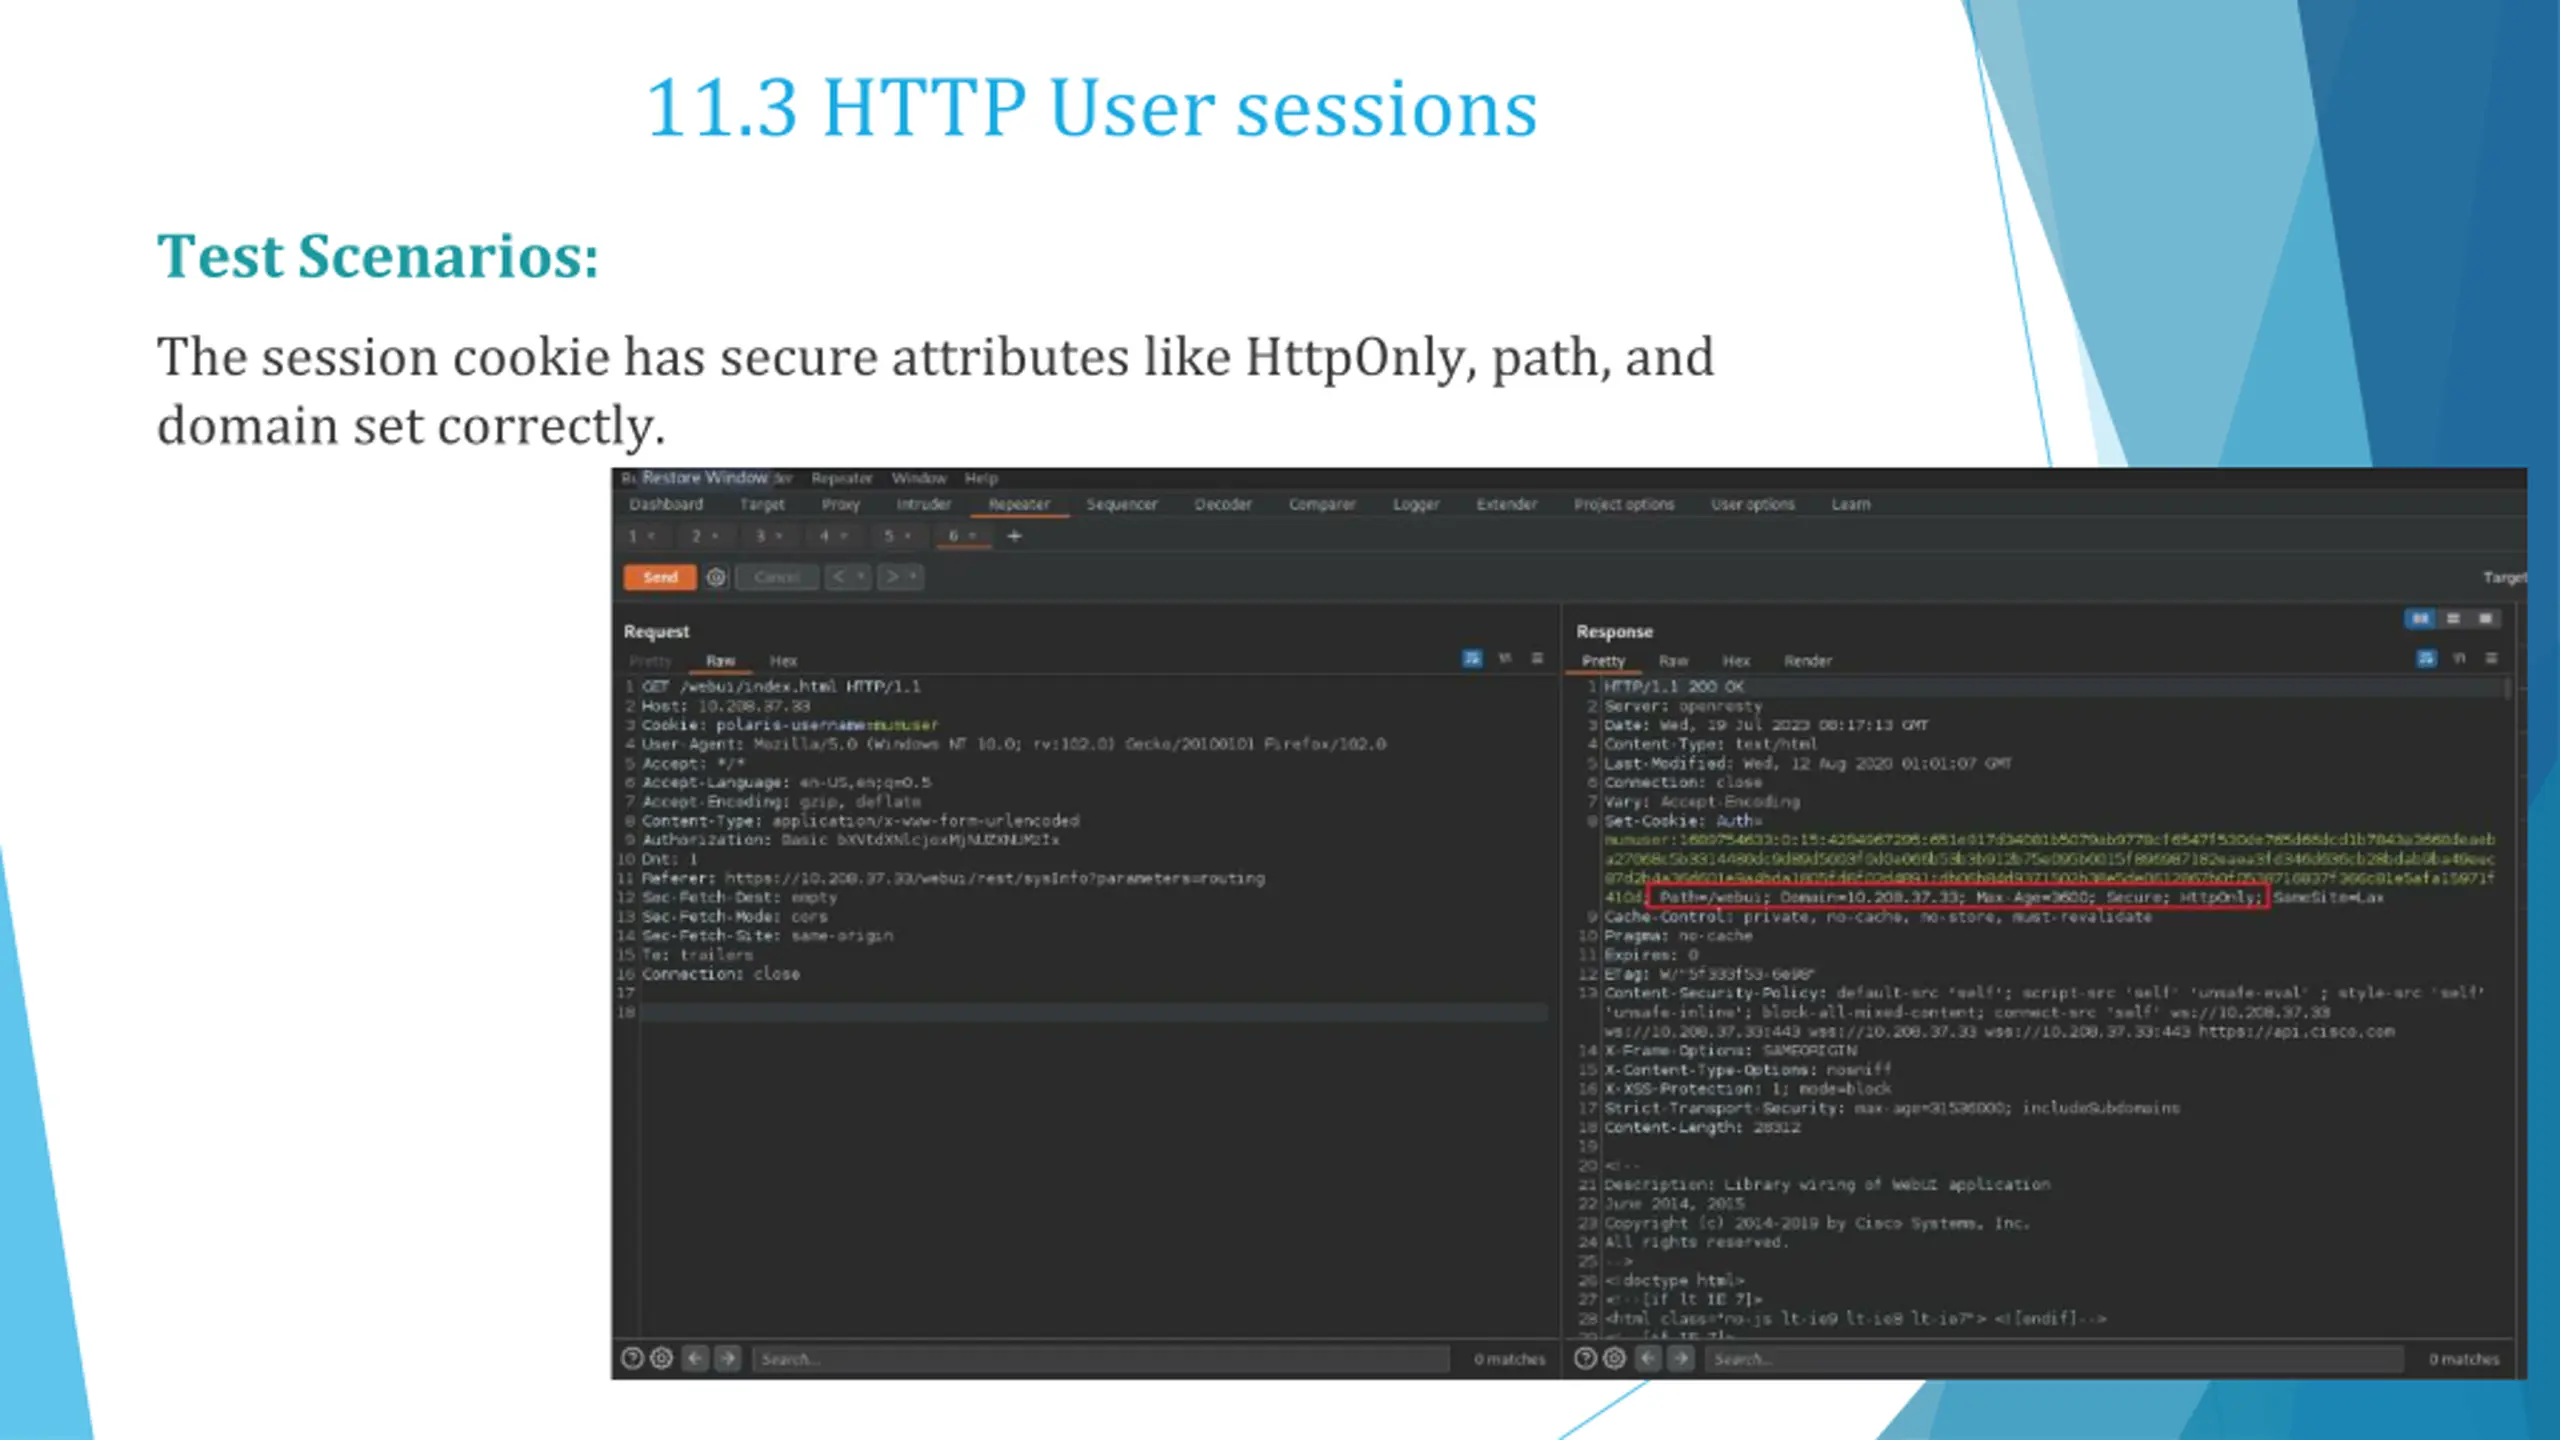Image resolution: width=2560 pixels, height=1440 pixels.
Task: Open the Help menu
Action: pyautogui.click(x=981, y=478)
